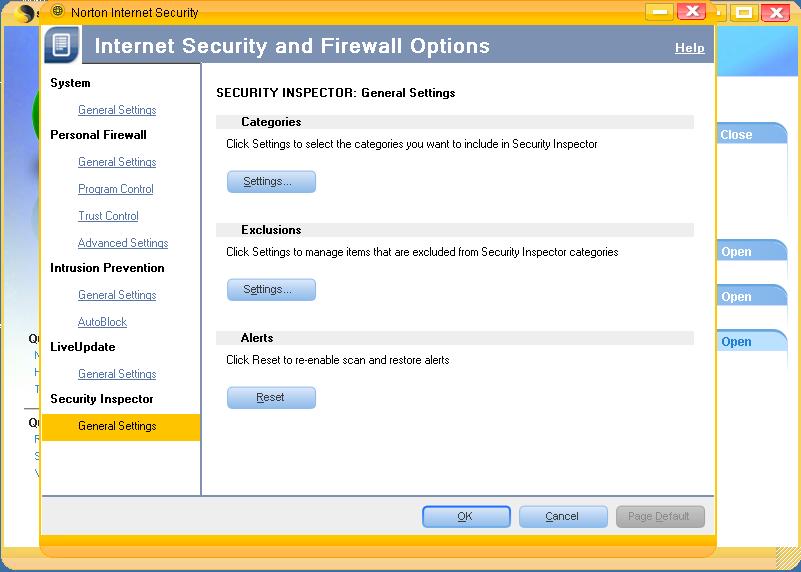Maximize the background Norton window
Screen dimensions: 801x572
pyautogui.click(x=743, y=13)
